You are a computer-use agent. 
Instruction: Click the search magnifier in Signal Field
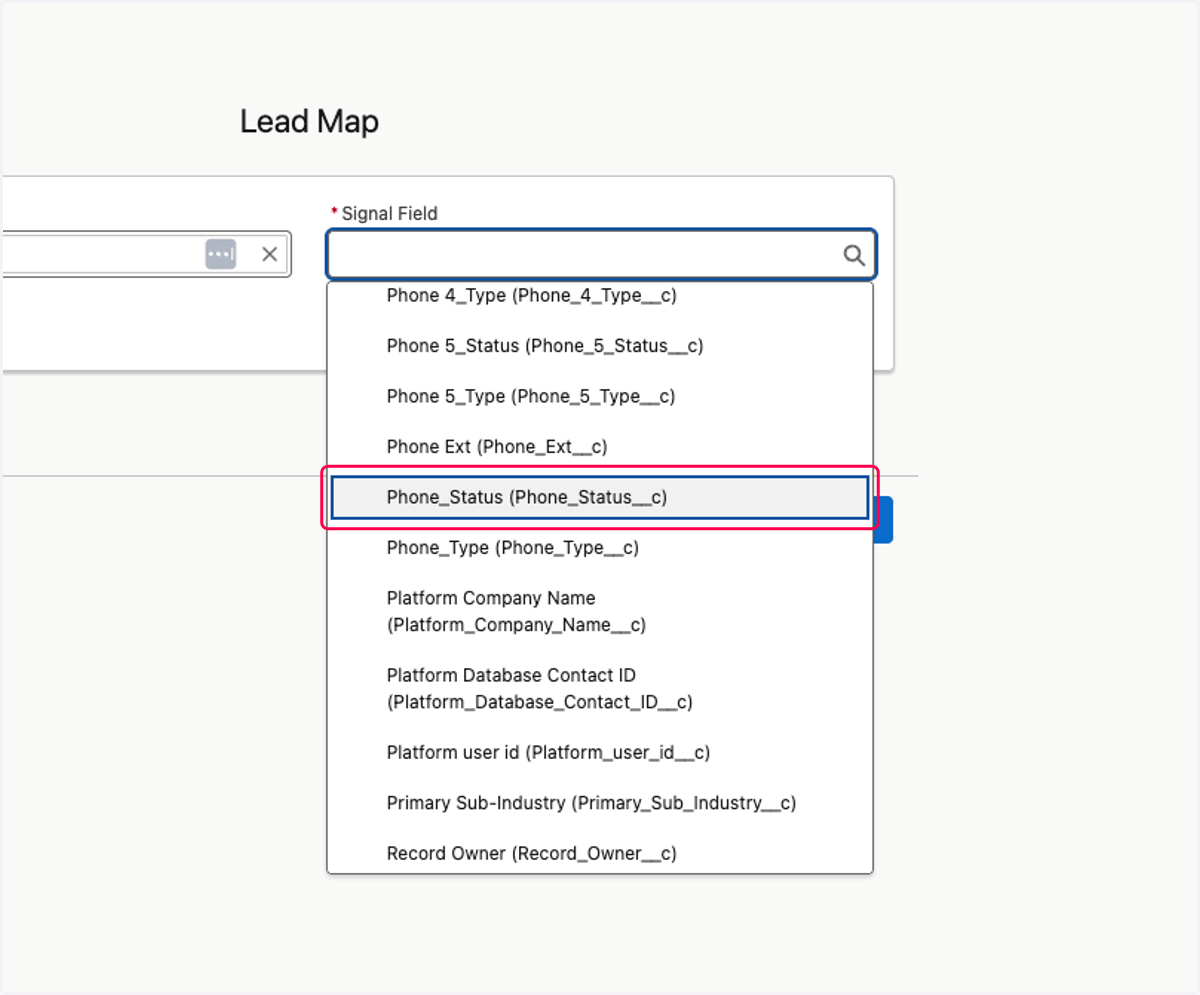(854, 255)
